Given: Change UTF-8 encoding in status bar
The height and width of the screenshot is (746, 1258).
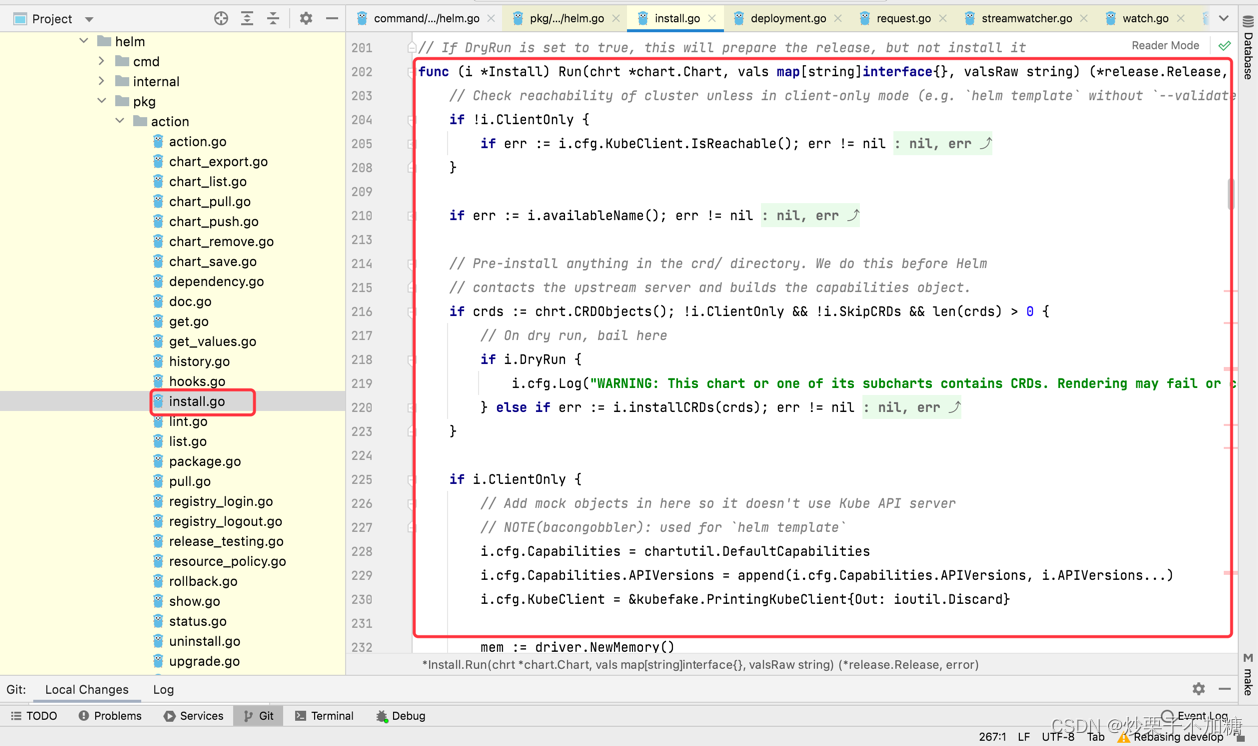Looking at the screenshot, I should 1058,737.
